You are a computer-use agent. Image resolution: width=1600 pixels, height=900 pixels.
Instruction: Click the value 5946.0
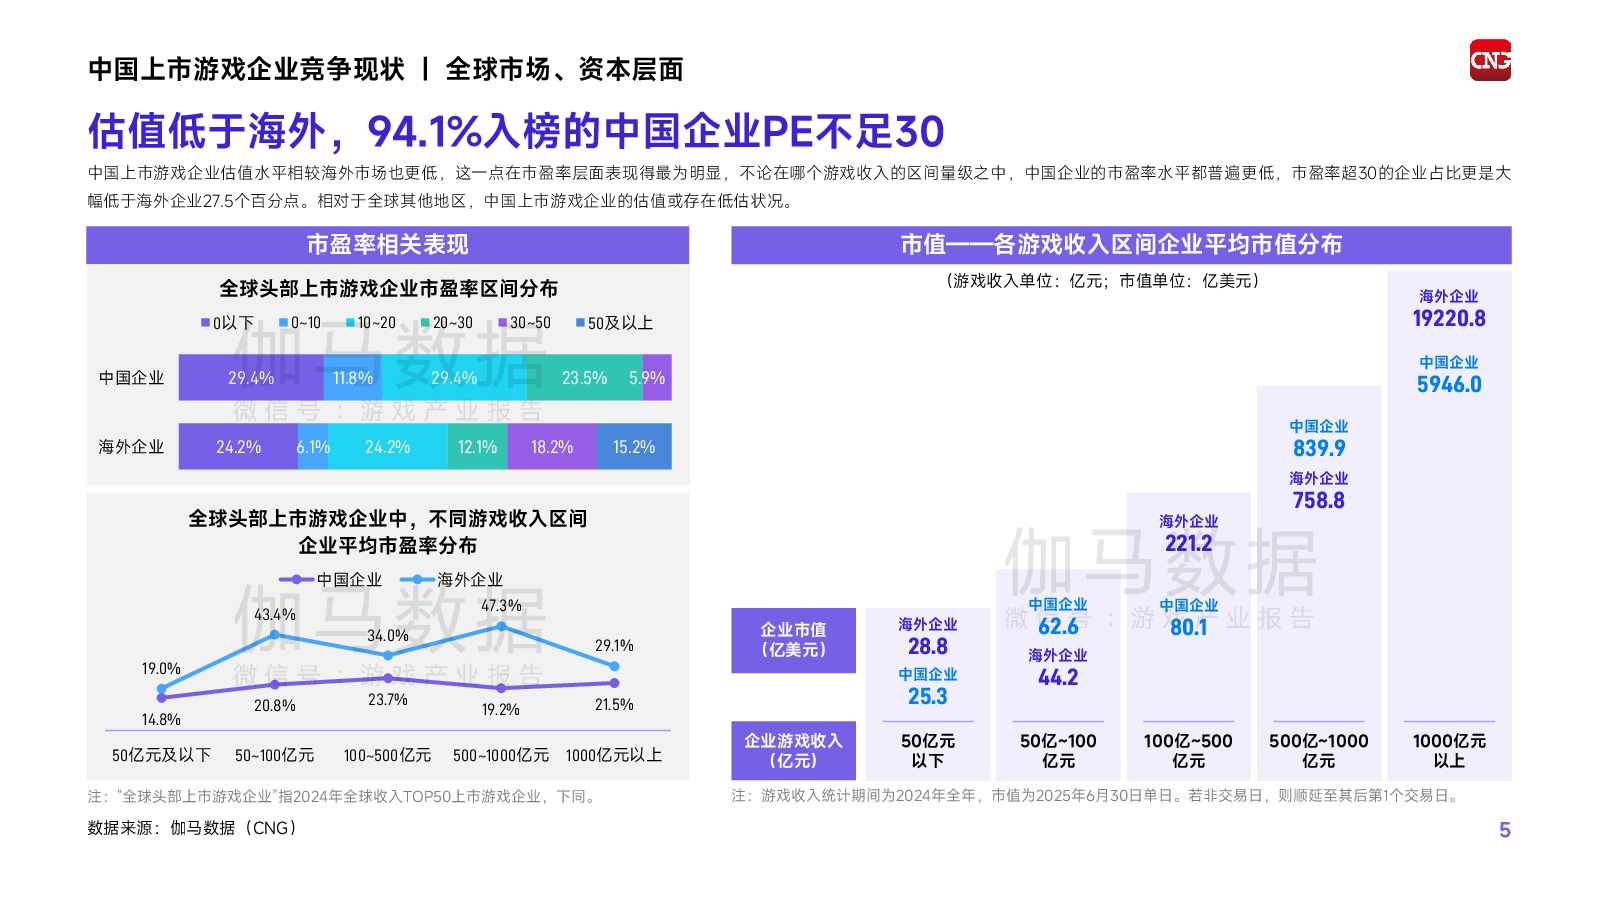[x=1449, y=385]
